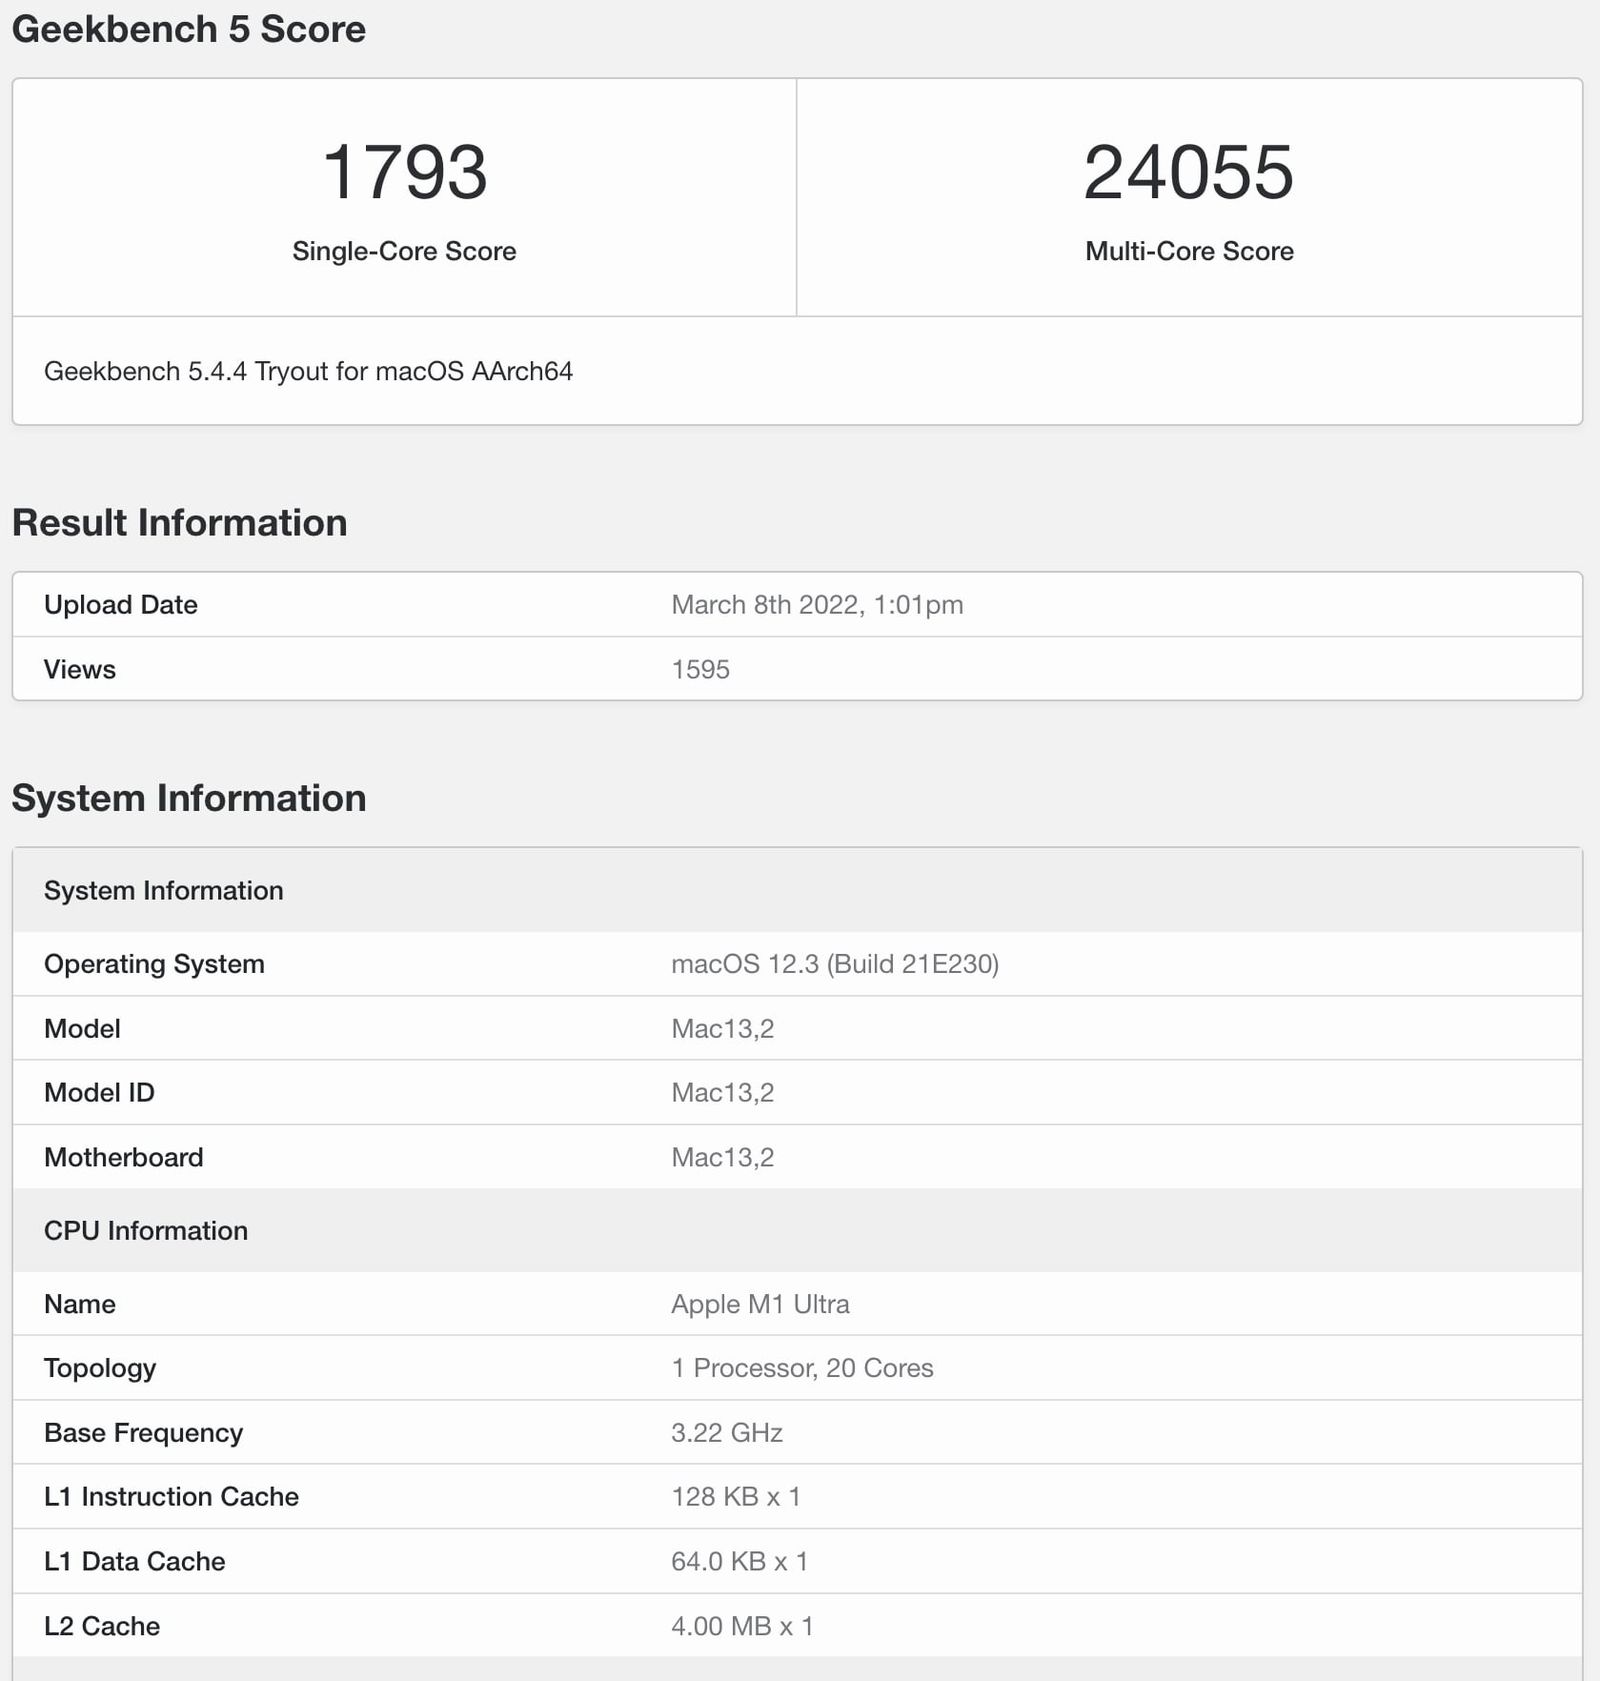Click the L1 Data Cache value
The height and width of the screenshot is (1681, 1600).
[740, 1561]
